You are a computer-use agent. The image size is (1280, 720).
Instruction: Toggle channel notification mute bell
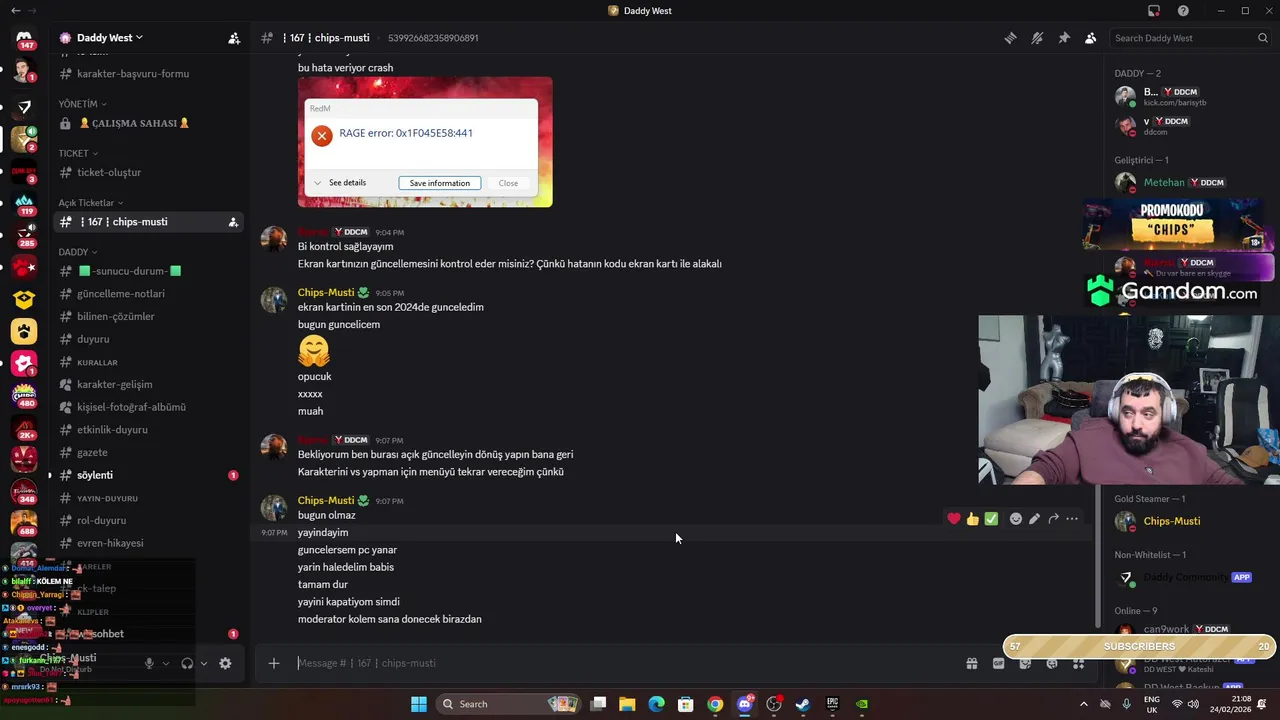pos(1037,38)
